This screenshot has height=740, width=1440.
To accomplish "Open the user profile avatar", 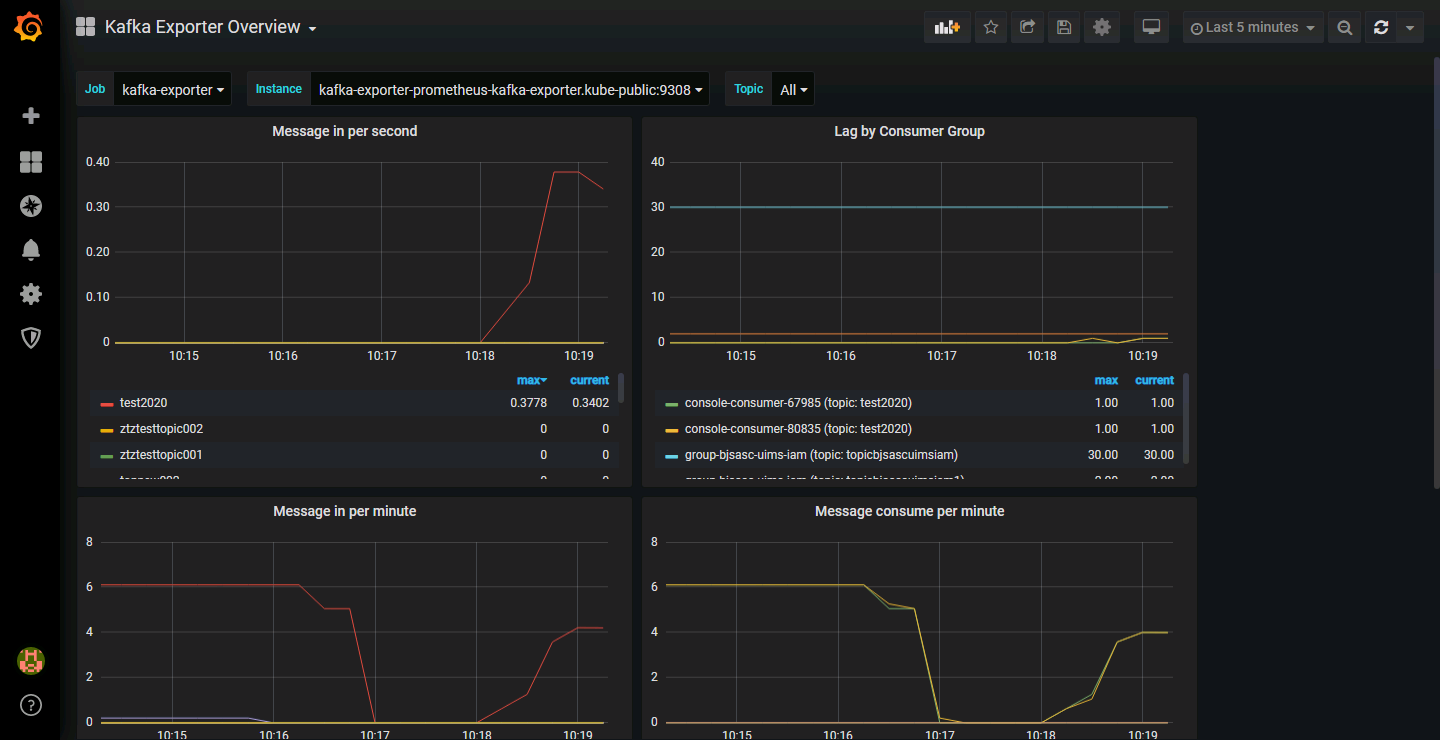I will [31, 660].
